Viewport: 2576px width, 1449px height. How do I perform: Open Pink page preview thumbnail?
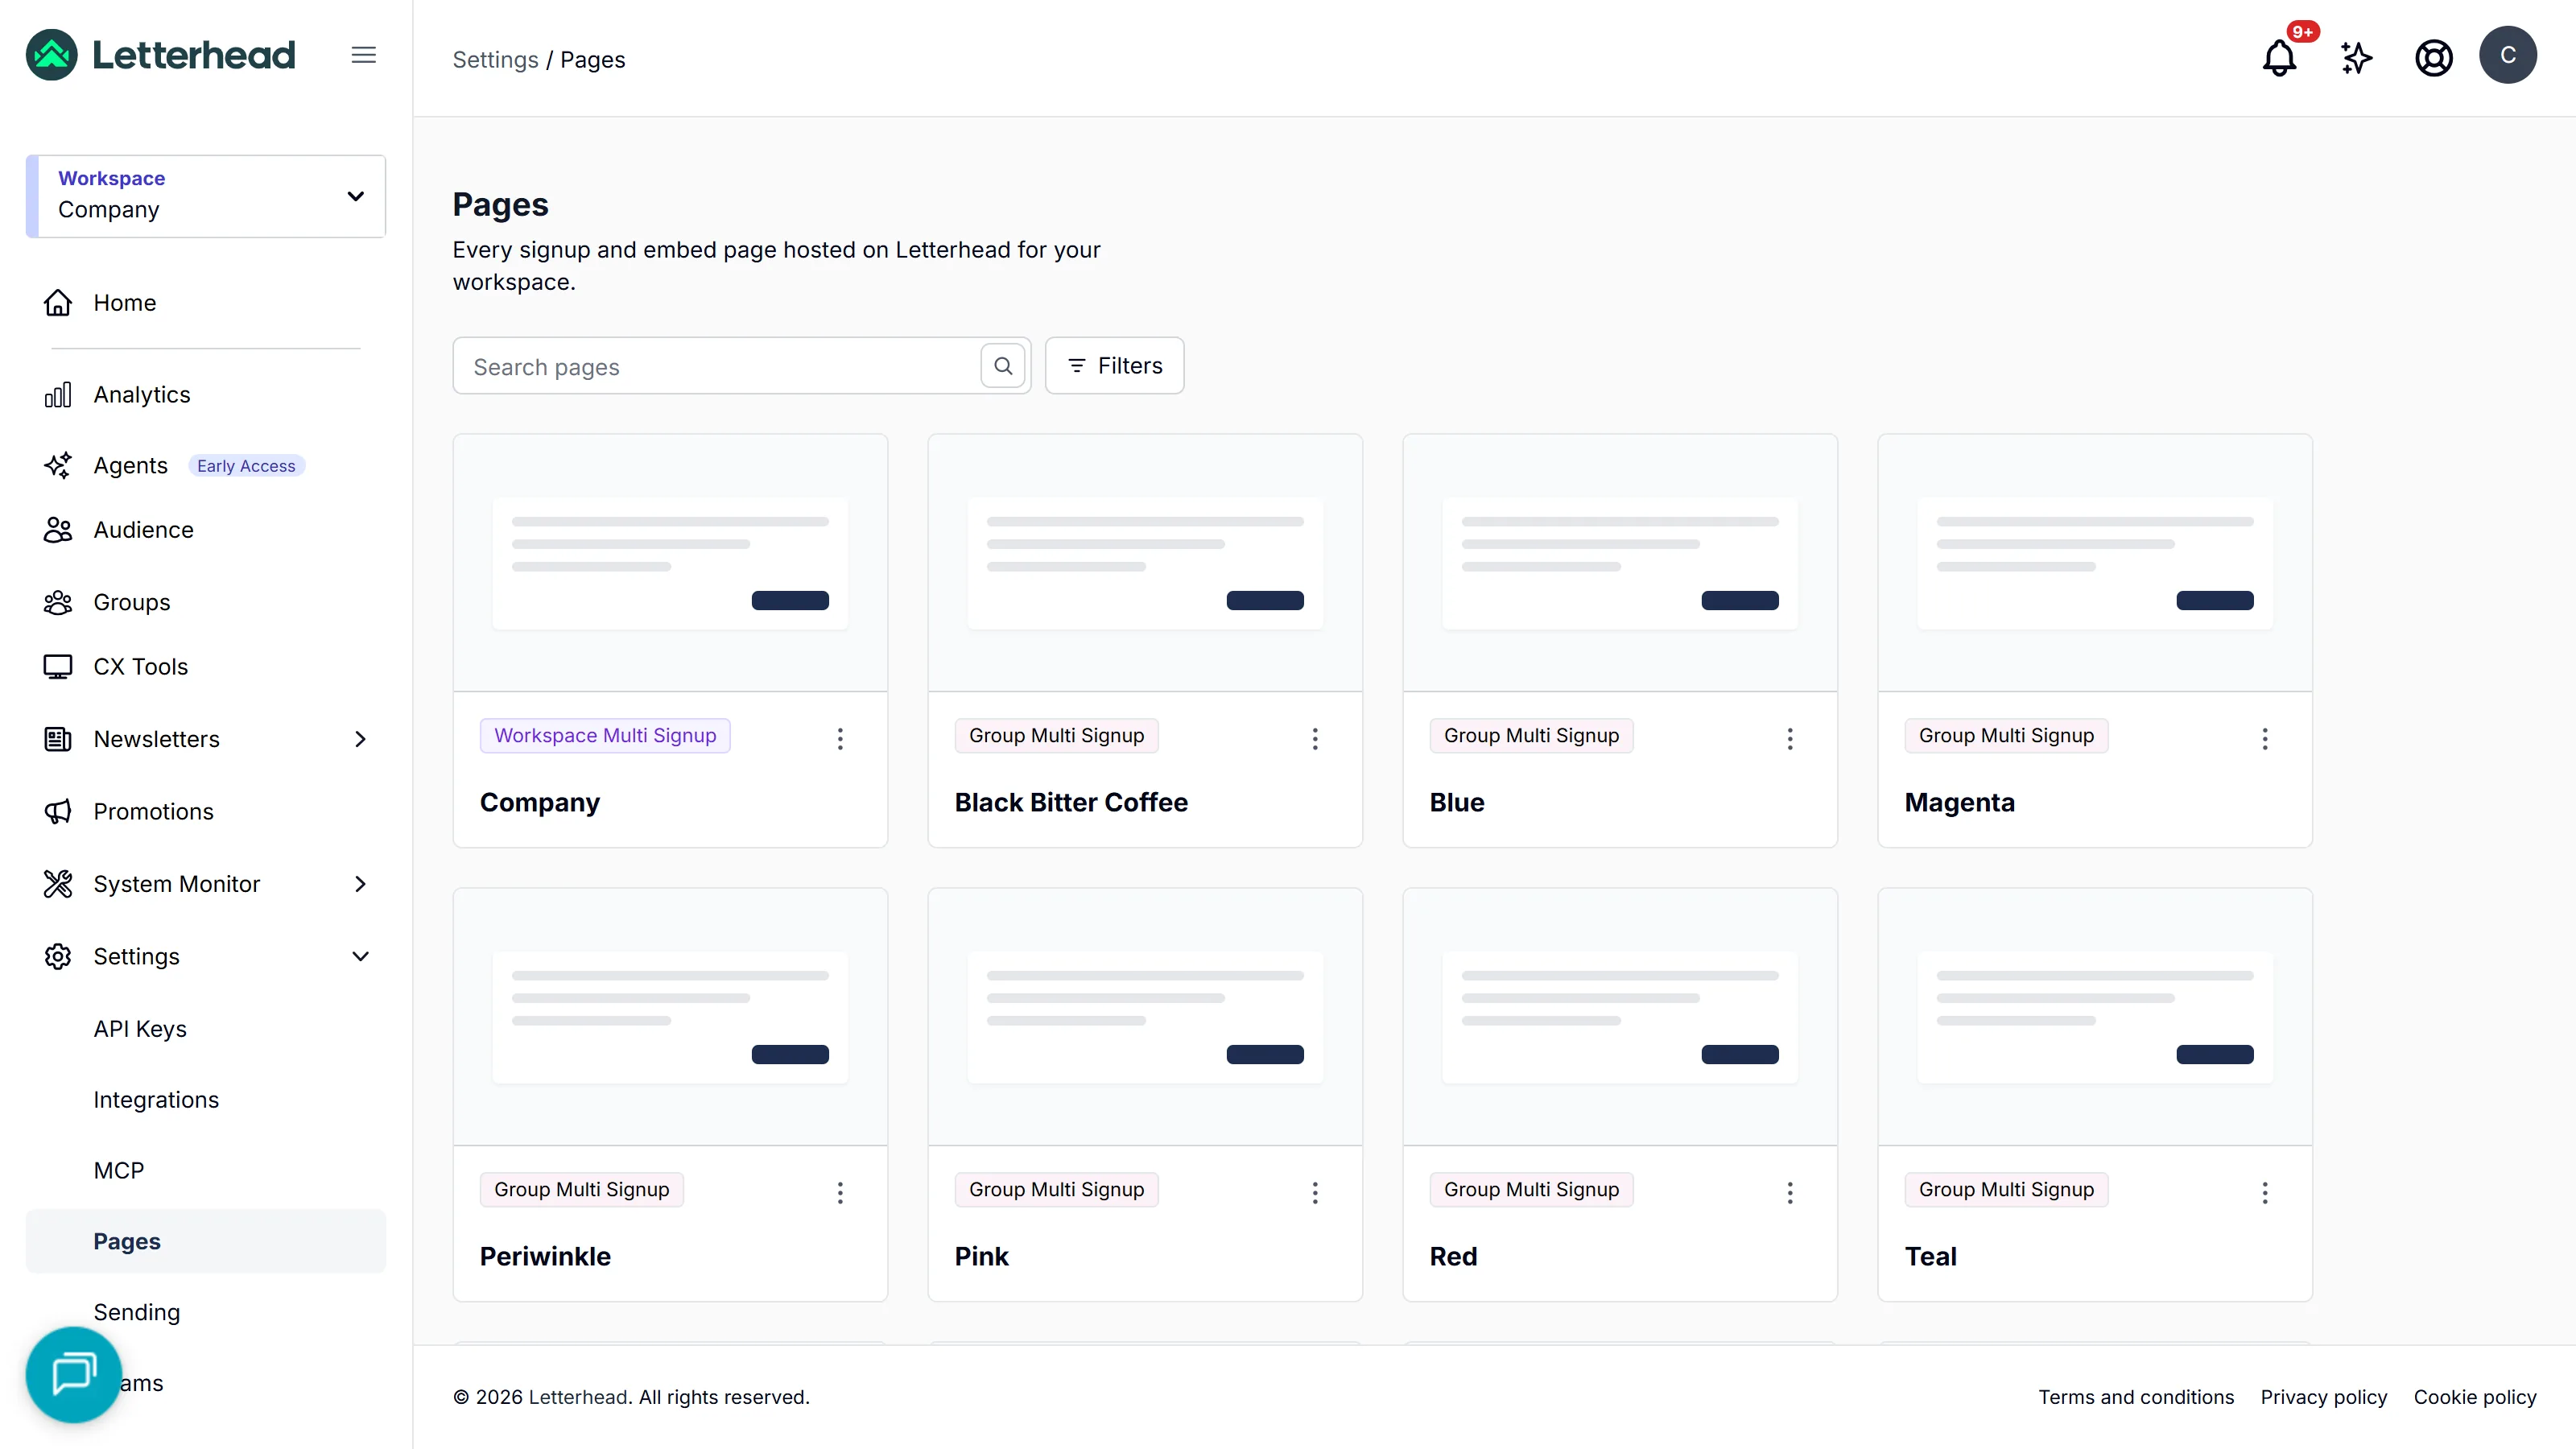click(x=1145, y=1017)
